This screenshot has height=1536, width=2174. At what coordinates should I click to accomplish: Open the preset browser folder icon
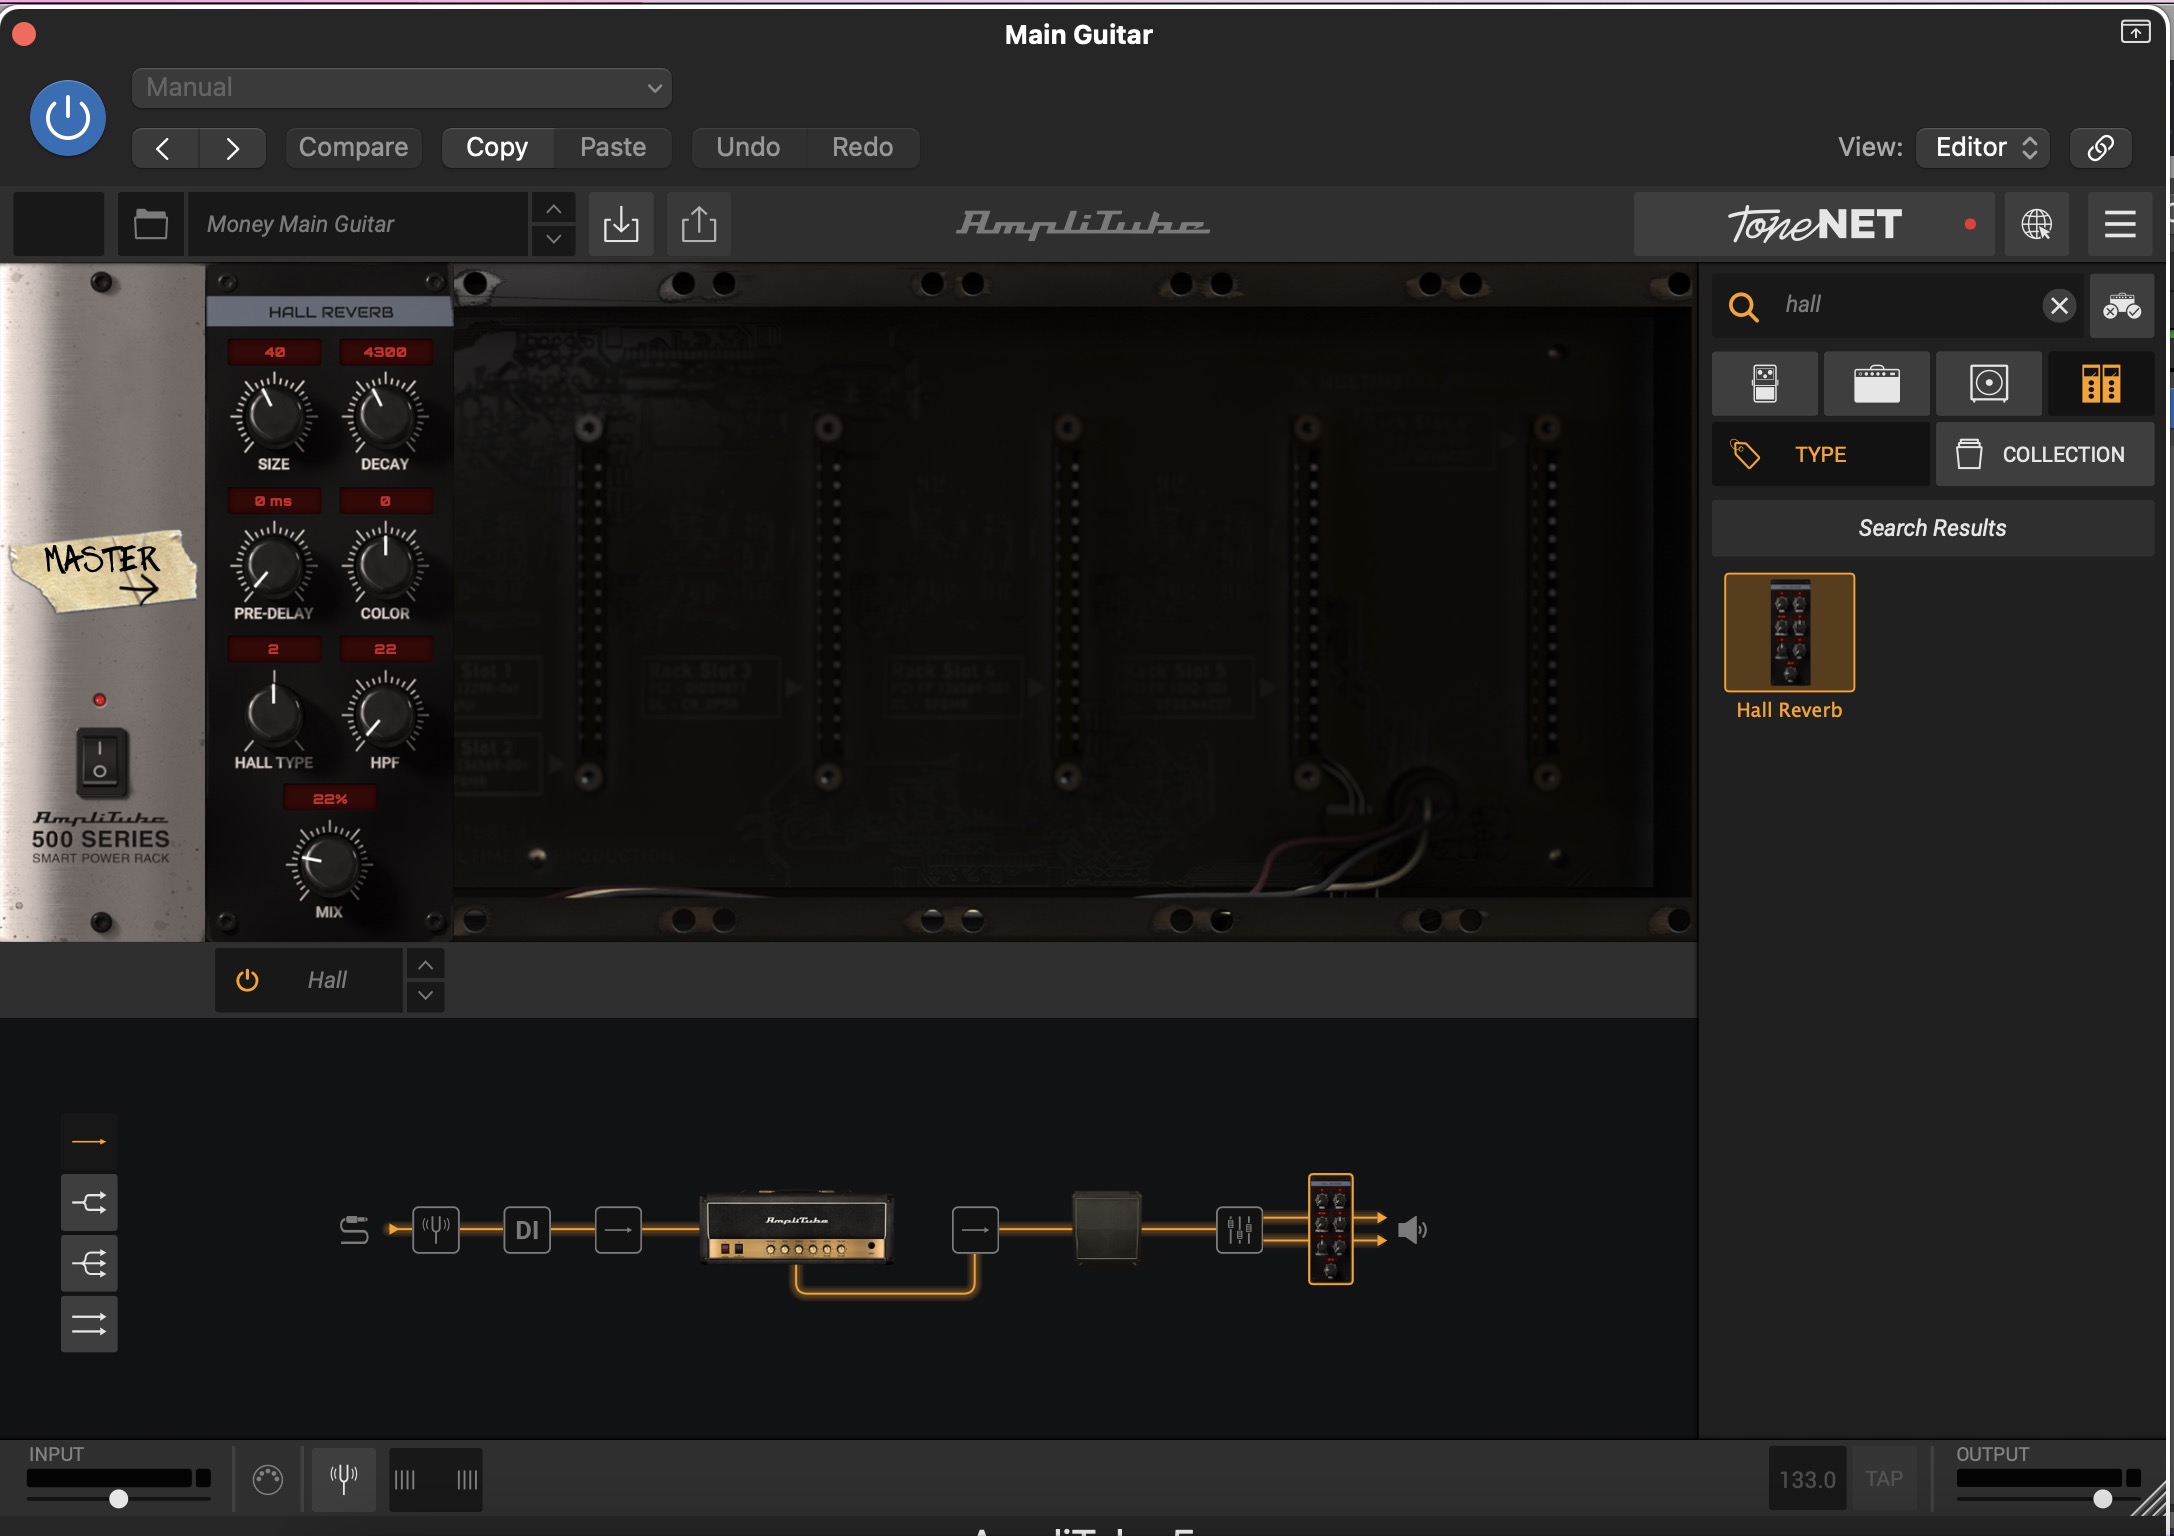(x=151, y=224)
